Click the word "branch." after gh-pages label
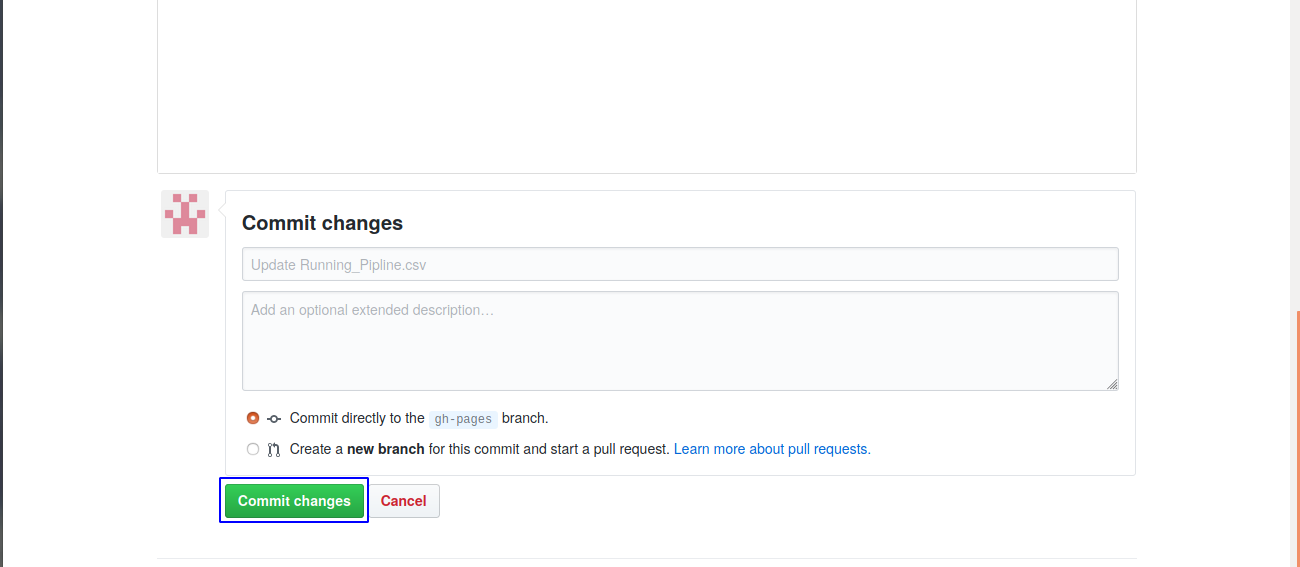Image resolution: width=1300 pixels, height=567 pixels. click(525, 418)
